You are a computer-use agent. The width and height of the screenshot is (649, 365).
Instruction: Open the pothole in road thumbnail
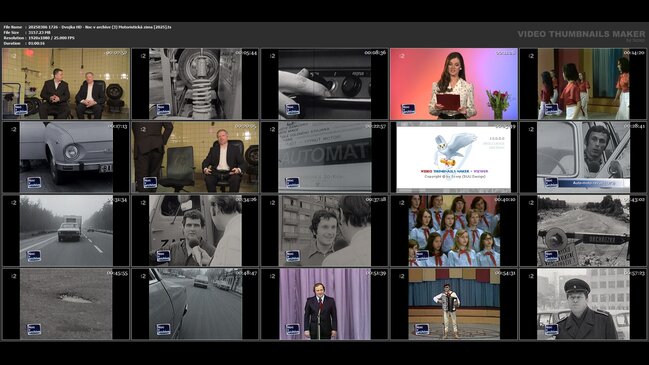[66, 304]
